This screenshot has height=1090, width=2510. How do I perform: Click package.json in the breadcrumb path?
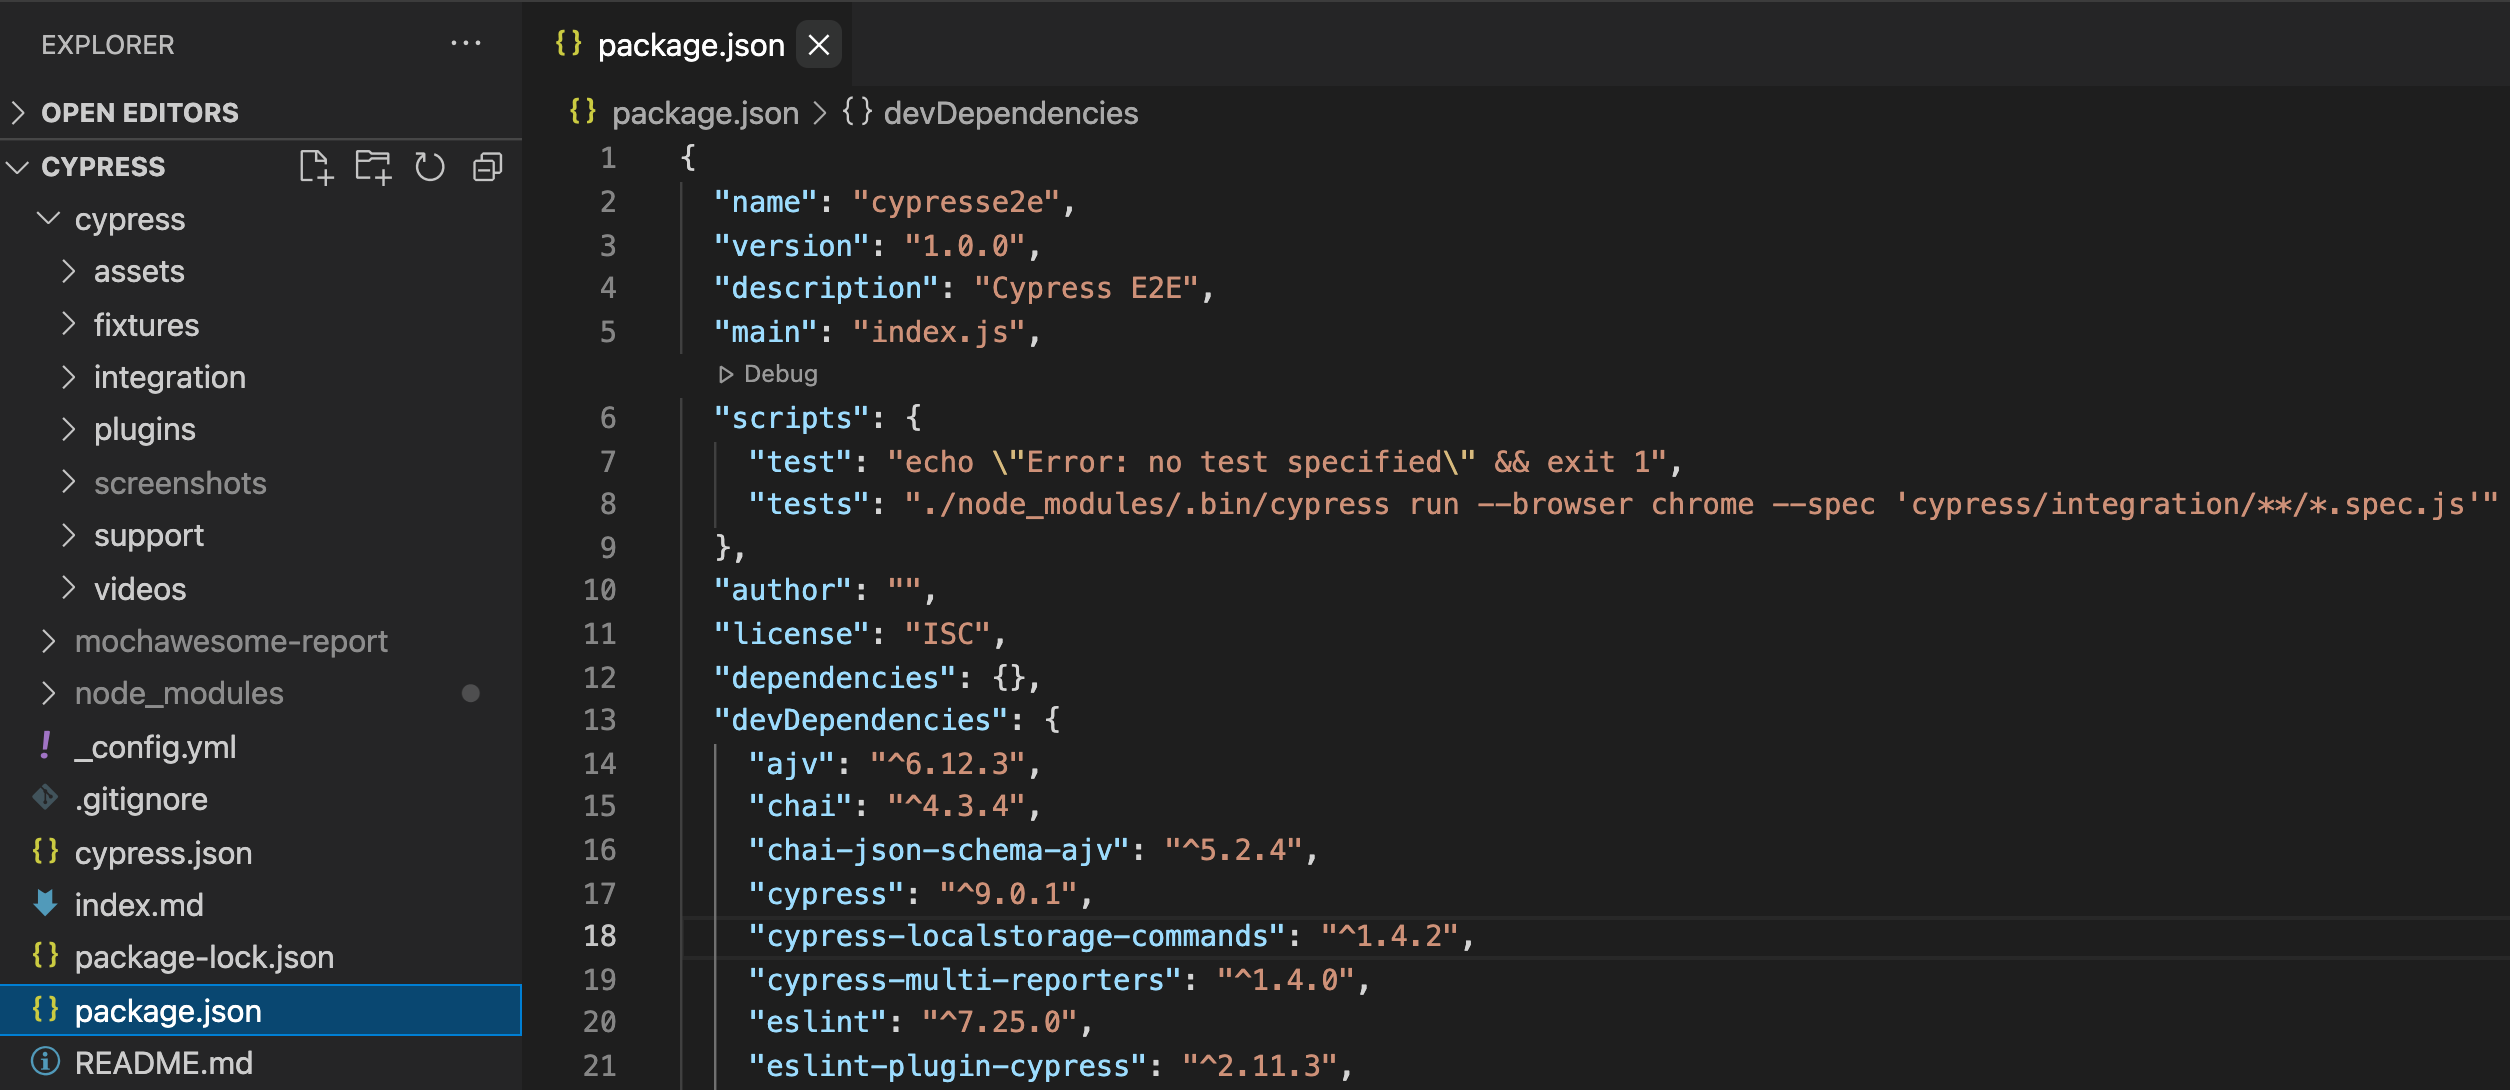(704, 113)
